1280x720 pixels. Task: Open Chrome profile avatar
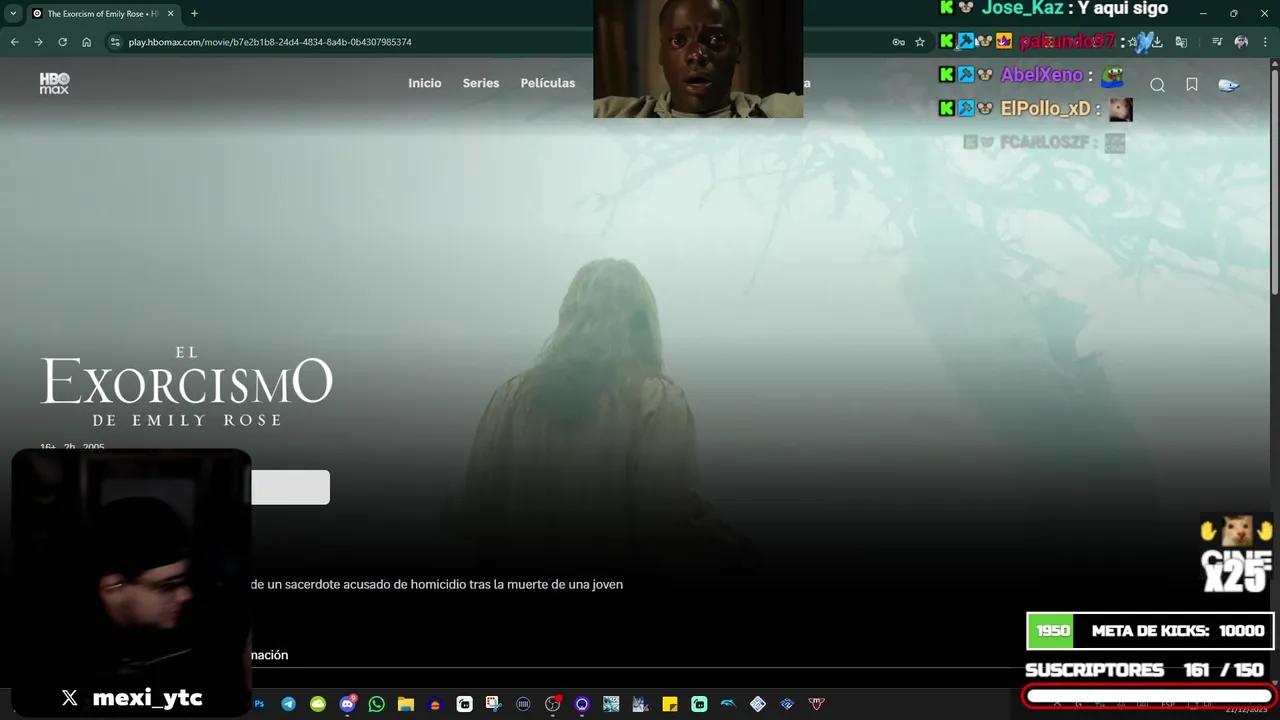1241,42
